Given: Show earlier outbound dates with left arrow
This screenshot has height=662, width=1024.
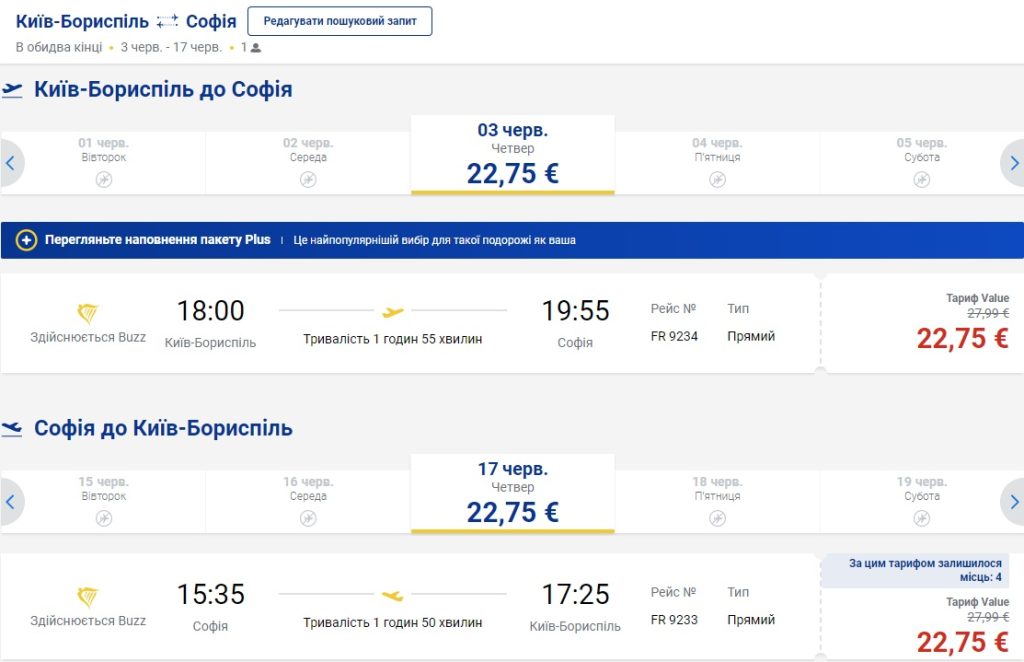Looking at the screenshot, I should click(11, 162).
